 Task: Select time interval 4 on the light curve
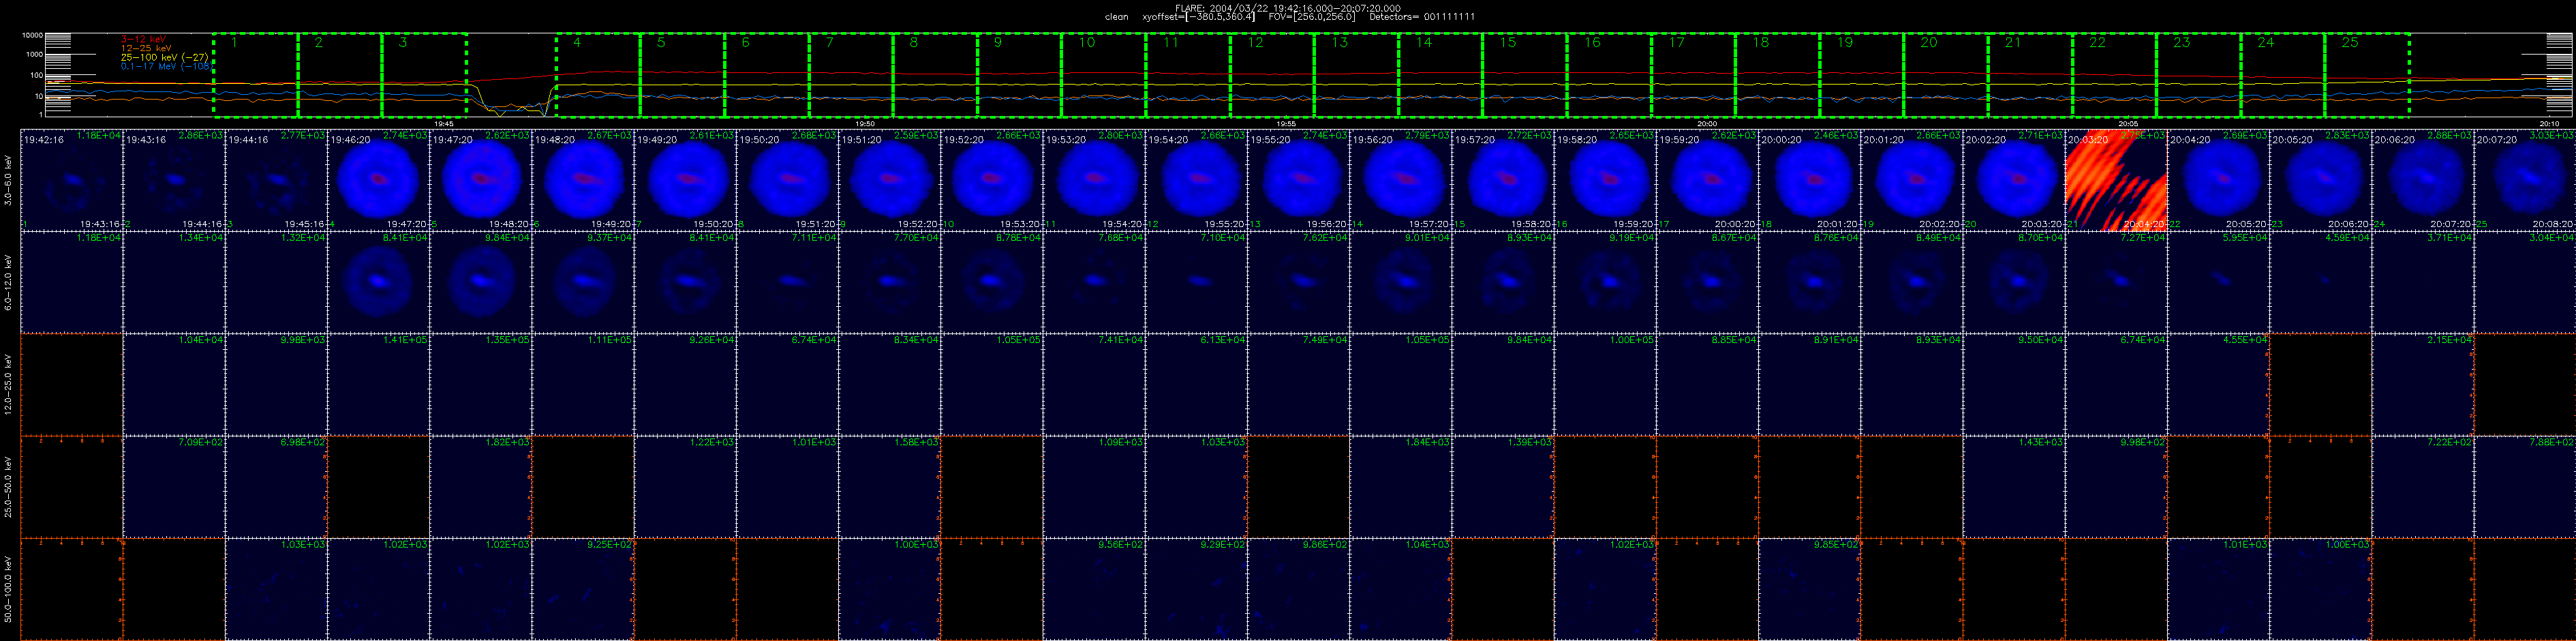pos(598,75)
